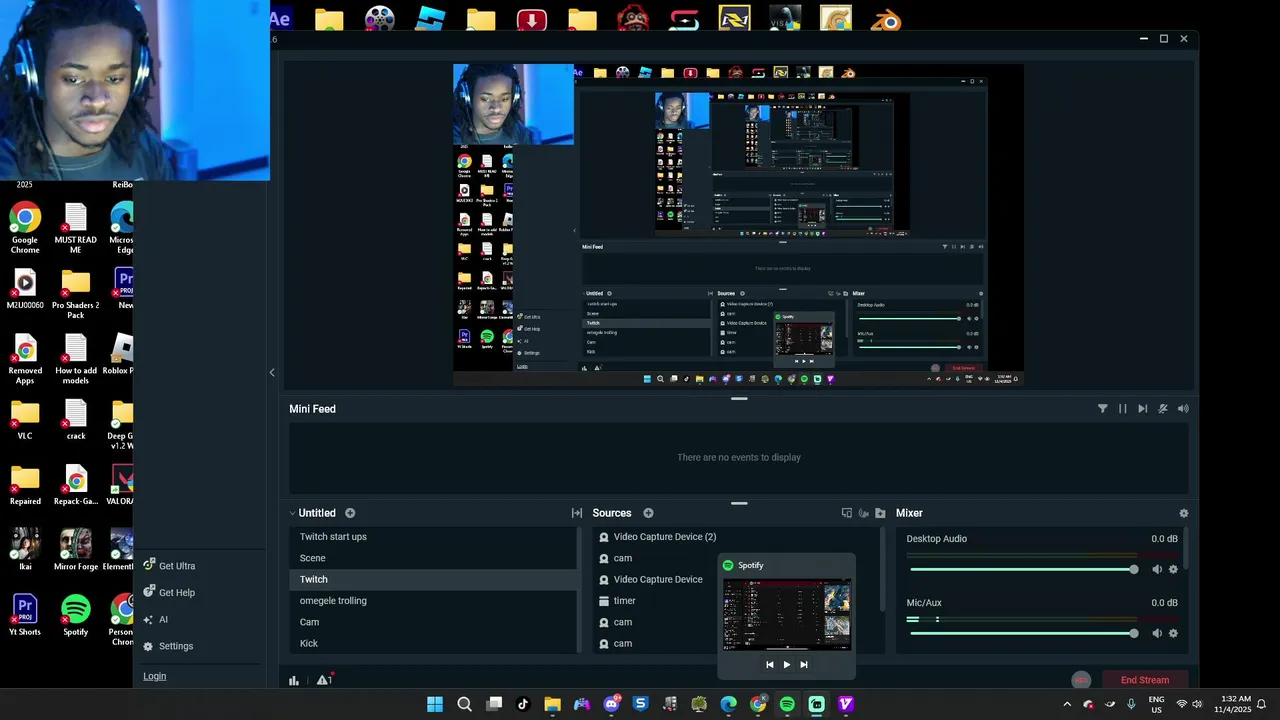Viewport: 1280px width, 720px height.
Task: Add a new source in Sources panel
Action: click(x=648, y=513)
